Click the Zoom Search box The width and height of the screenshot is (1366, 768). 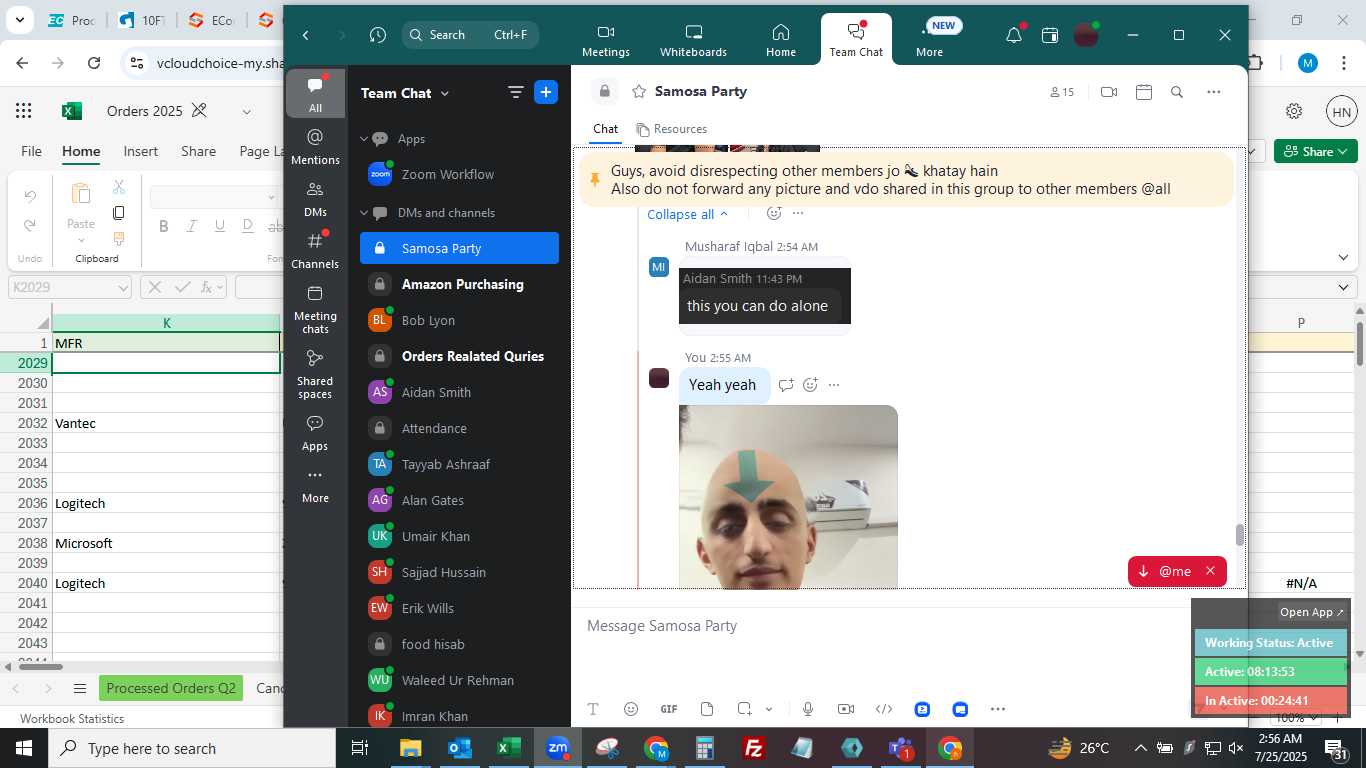click(x=470, y=35)
